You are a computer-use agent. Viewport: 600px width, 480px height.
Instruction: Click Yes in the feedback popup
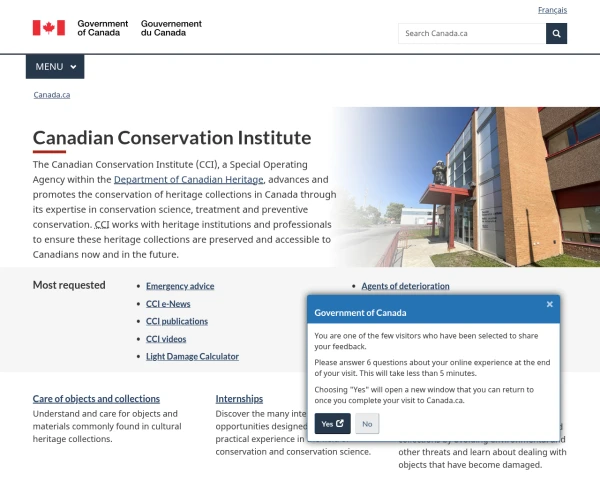pyautogui.click(x=333, y=424)
